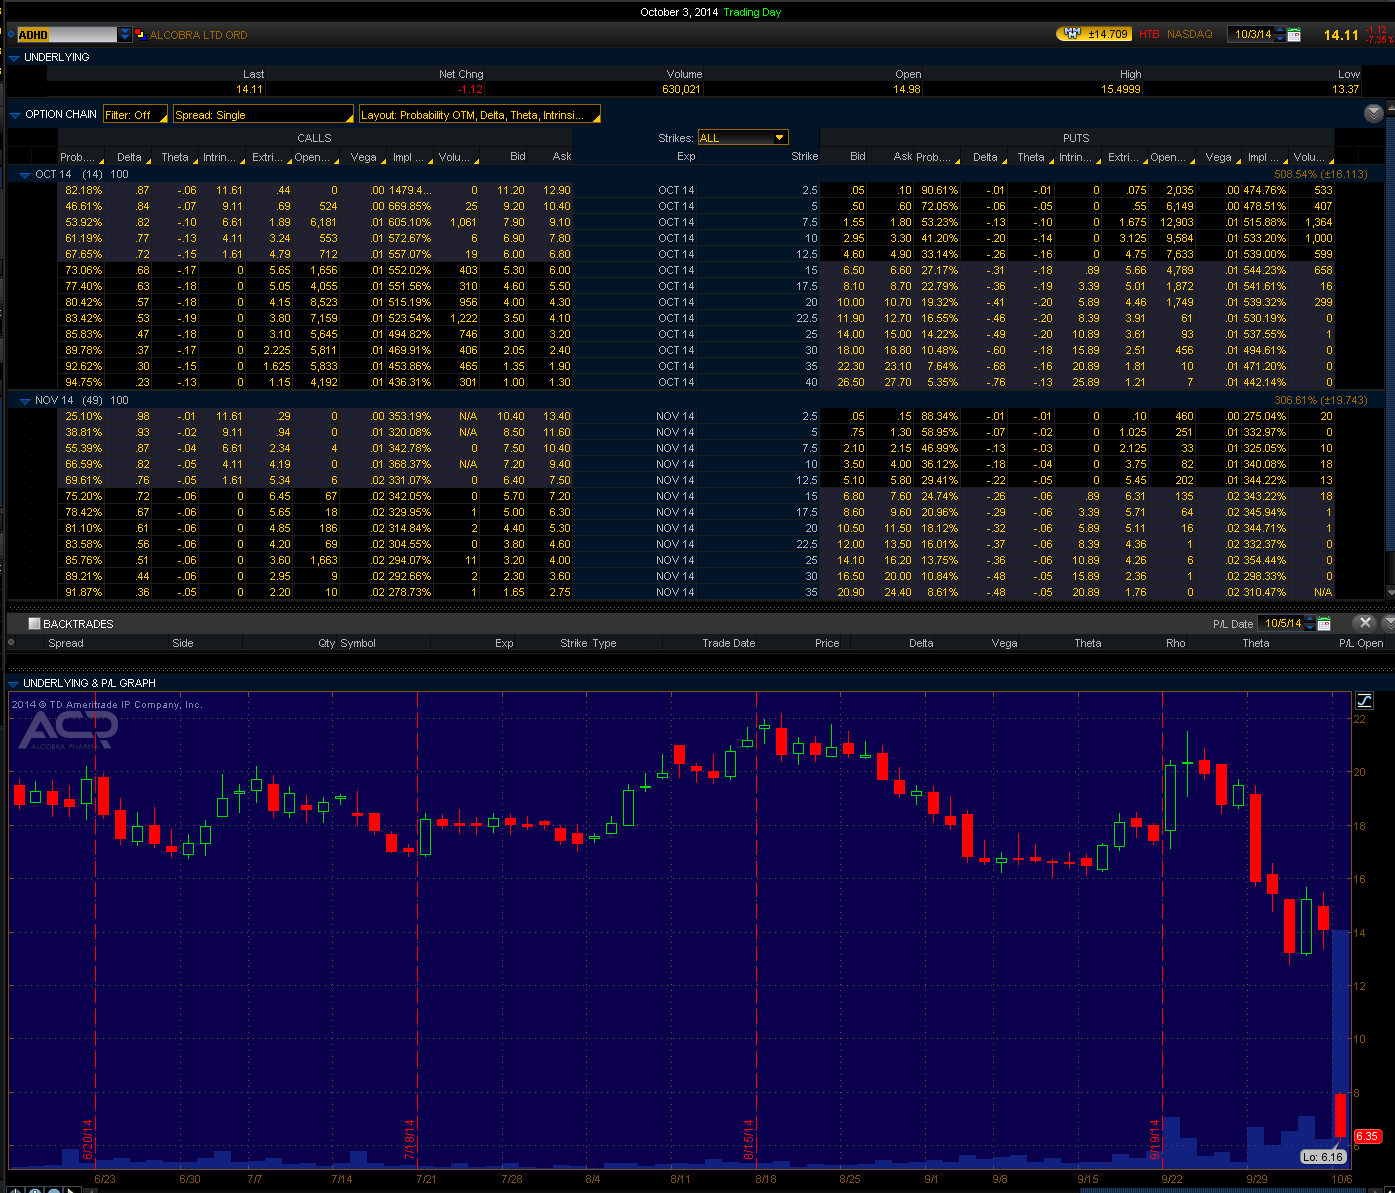The height and width of the screenshot is (1193, 1395).
Task: Click the NOV 14 strike 25 call ask 4.00
Action: (x=560, y=560)
